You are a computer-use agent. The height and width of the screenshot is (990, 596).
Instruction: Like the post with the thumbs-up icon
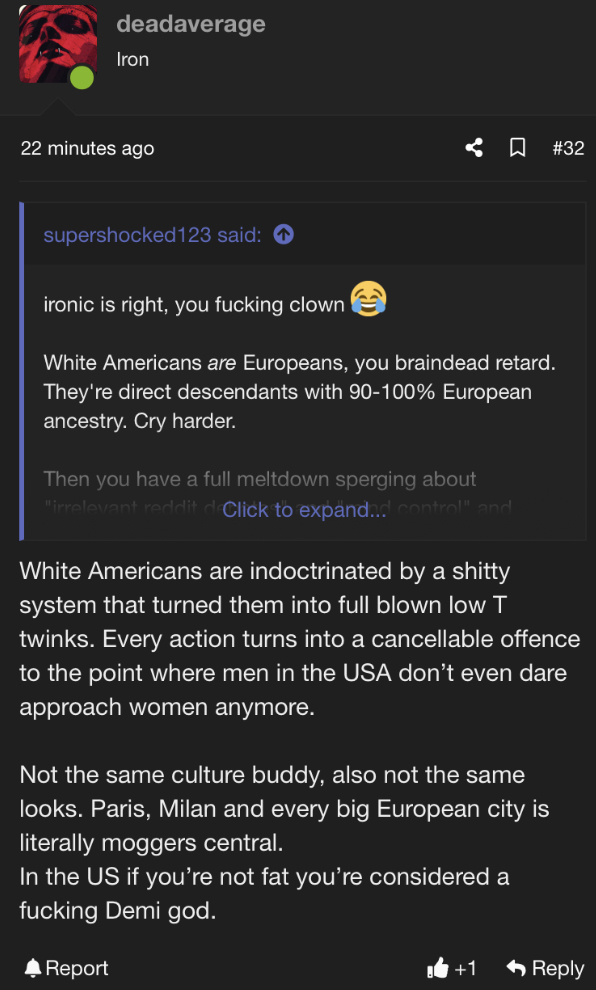coord(438,967)
